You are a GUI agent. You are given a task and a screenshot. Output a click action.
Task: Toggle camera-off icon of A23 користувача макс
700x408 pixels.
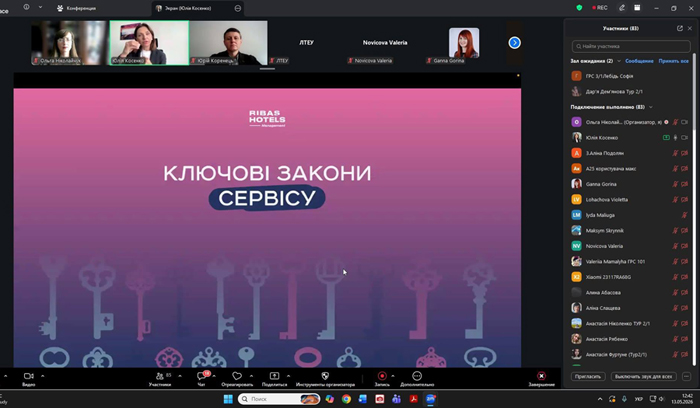[684, 168]
